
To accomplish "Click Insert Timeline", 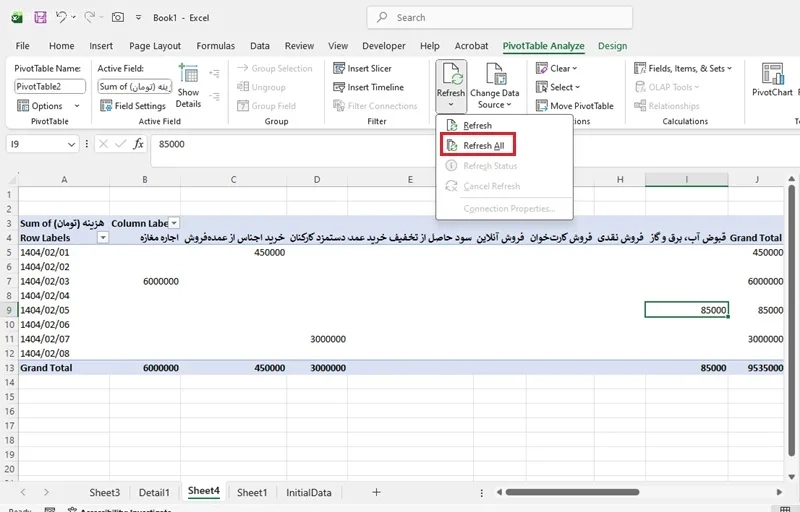I will click(368, 87).
